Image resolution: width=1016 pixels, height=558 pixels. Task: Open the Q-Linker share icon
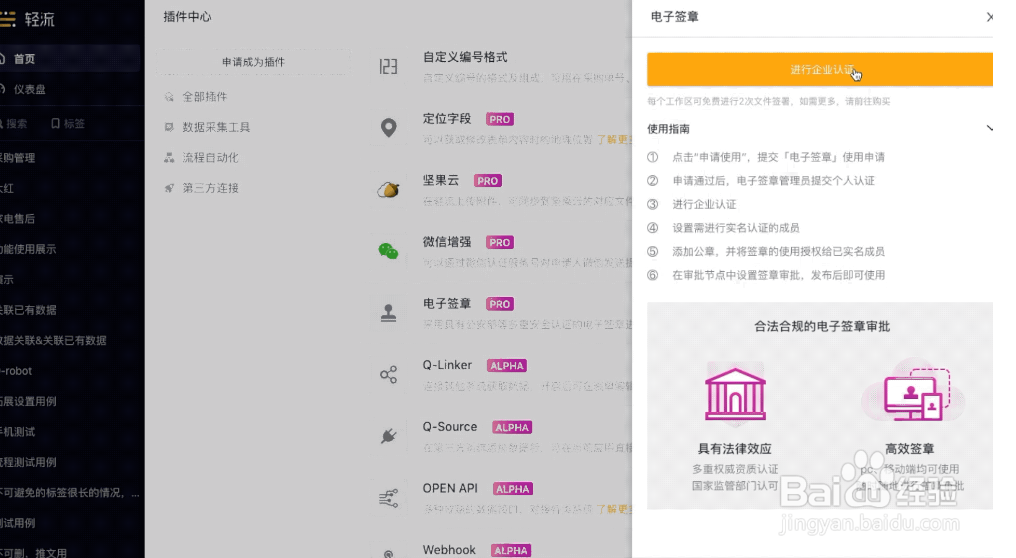click(388, 374)
